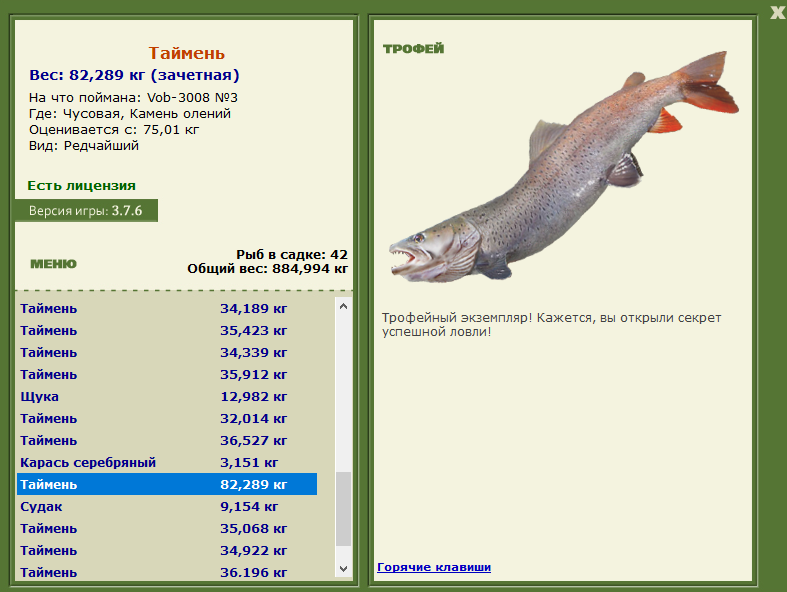Click the Таймень title heading
The height and width of the screenshot is (592, 787).
click(x=186, y=53)
